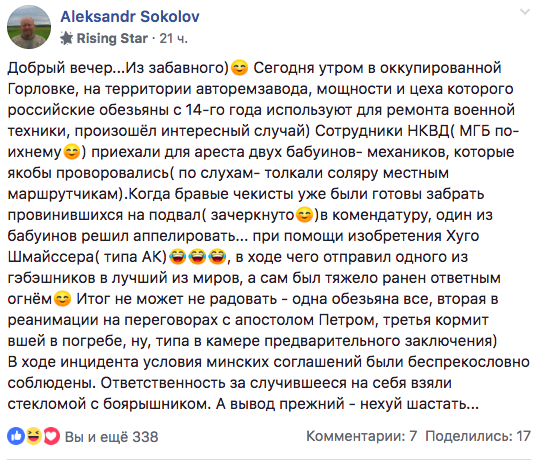The height and width of the screenshot is (460, 544).
Task: Click the blue Like reaction icon
Action: tap(16, 436)
